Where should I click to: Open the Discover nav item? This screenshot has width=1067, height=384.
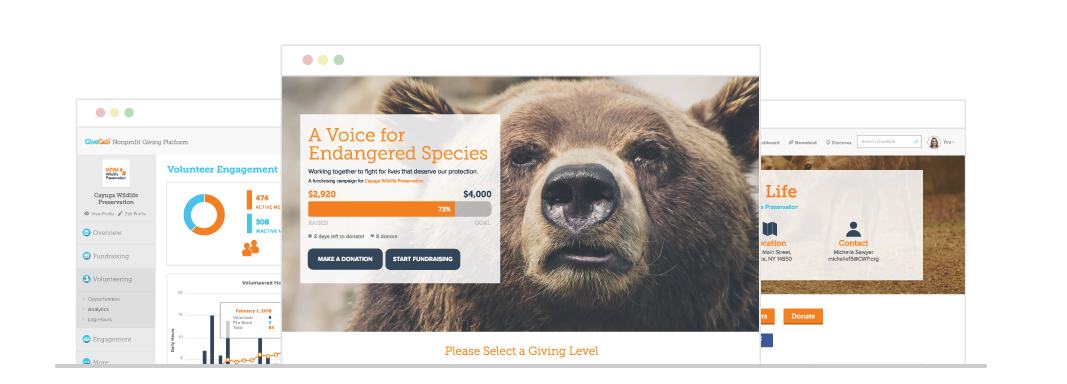pos(838,142)
